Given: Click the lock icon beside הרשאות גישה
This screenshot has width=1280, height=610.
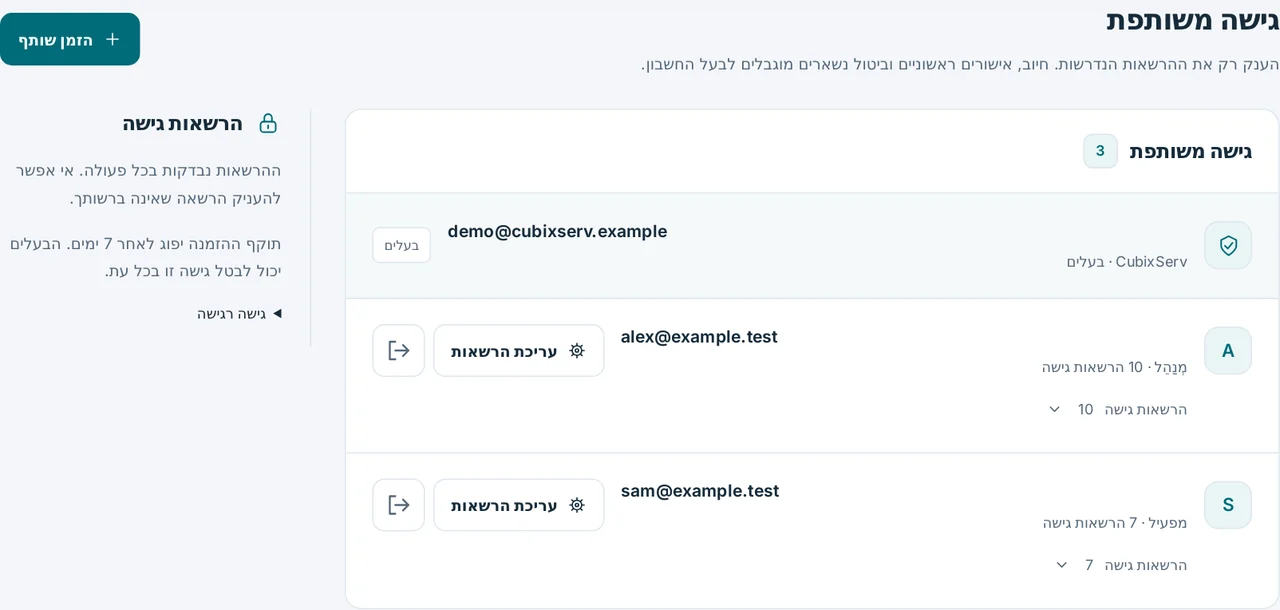Looking at the screenshot, I should point(268,123).
